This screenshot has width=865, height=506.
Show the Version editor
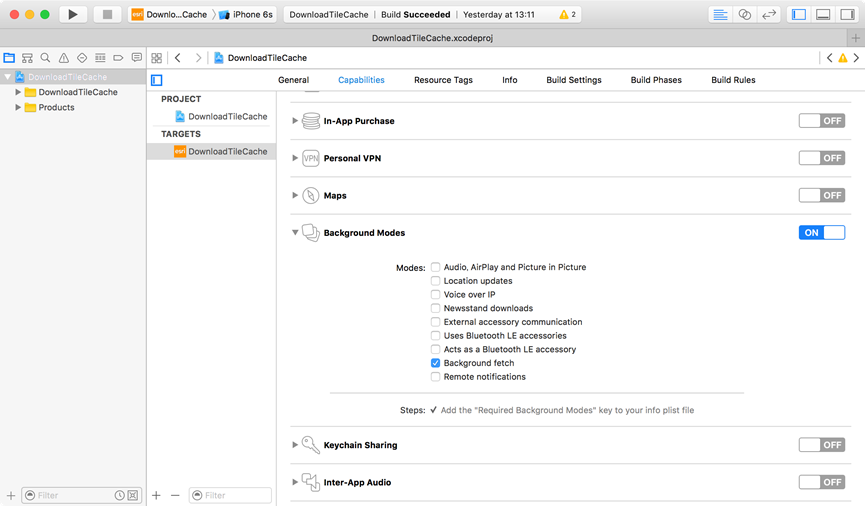768,14
